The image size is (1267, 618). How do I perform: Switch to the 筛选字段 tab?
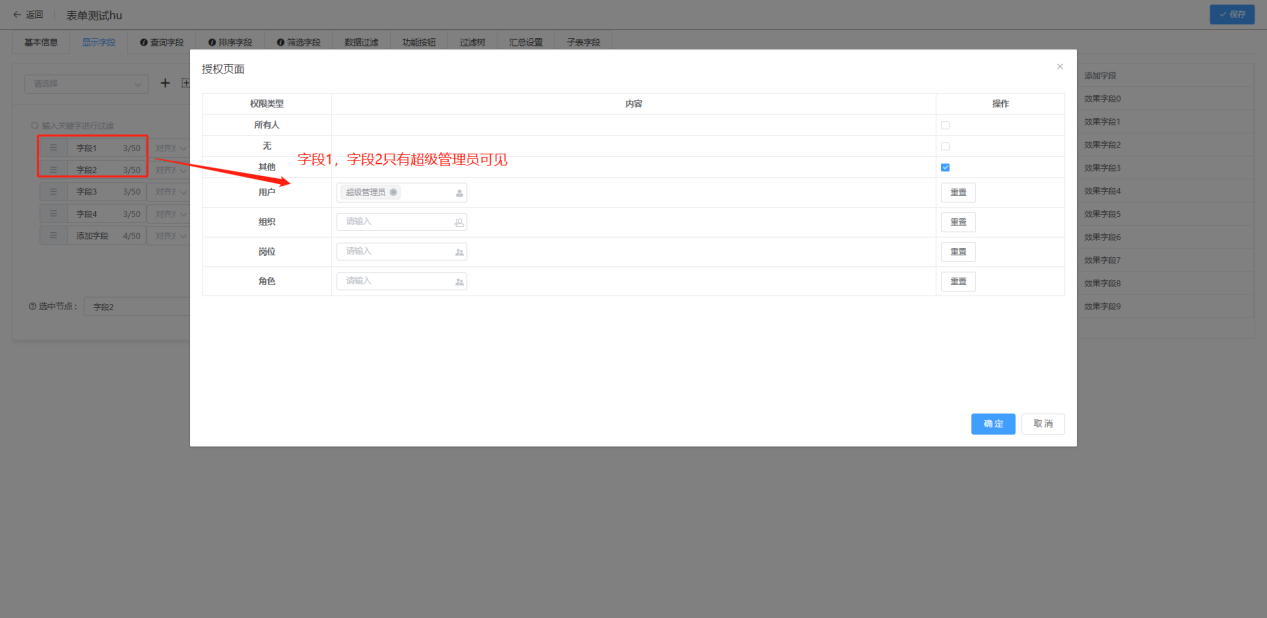299,43
